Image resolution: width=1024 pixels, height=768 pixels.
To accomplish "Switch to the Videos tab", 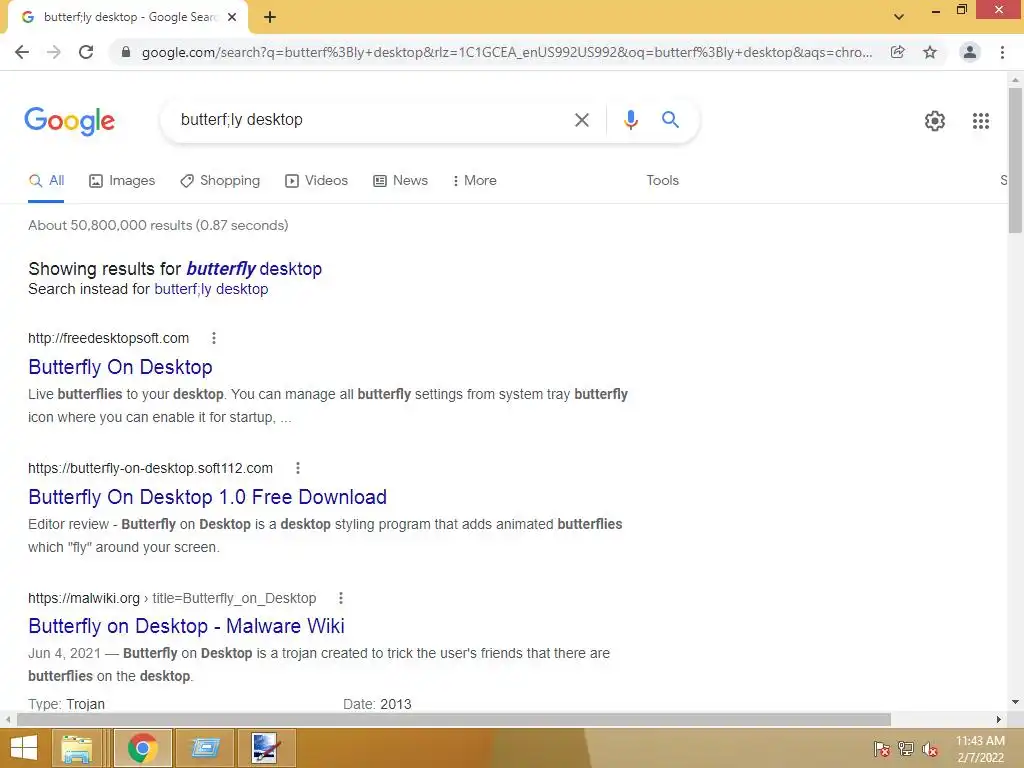I will 317,181.
